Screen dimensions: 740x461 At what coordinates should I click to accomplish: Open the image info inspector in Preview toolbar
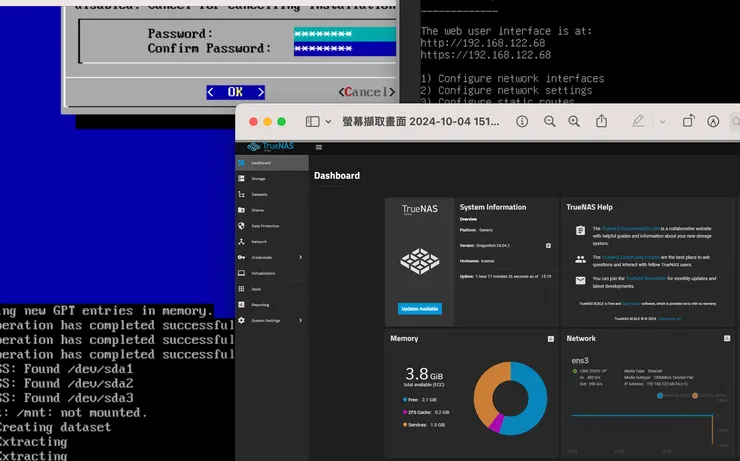click(522, 122)
